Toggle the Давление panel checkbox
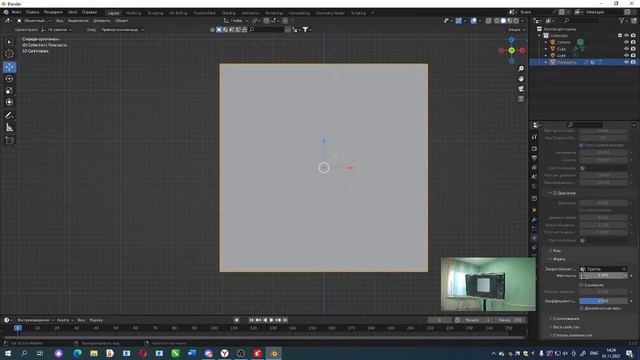 point(555,193)
